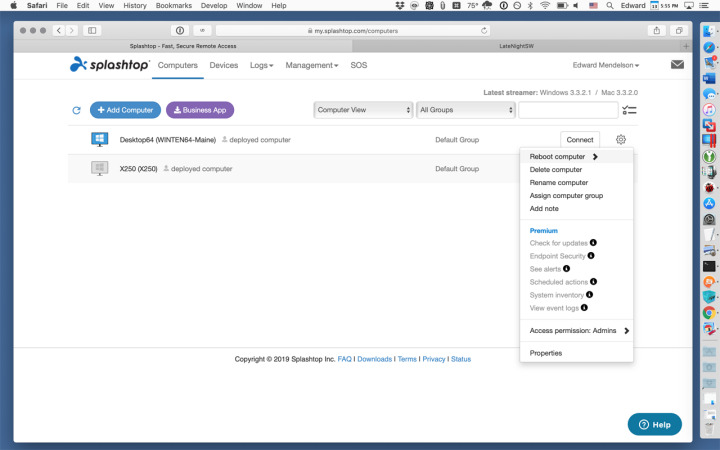
Task: Click the Add Computer button
Action: point(125,110)
